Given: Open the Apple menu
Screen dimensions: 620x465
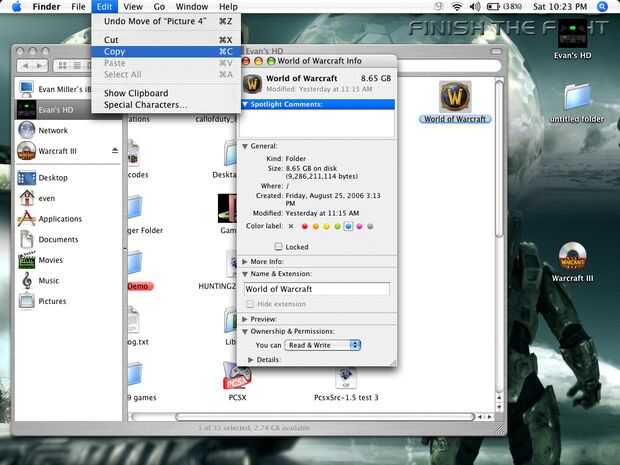Looking at the screenshot, I should (17, 7).
